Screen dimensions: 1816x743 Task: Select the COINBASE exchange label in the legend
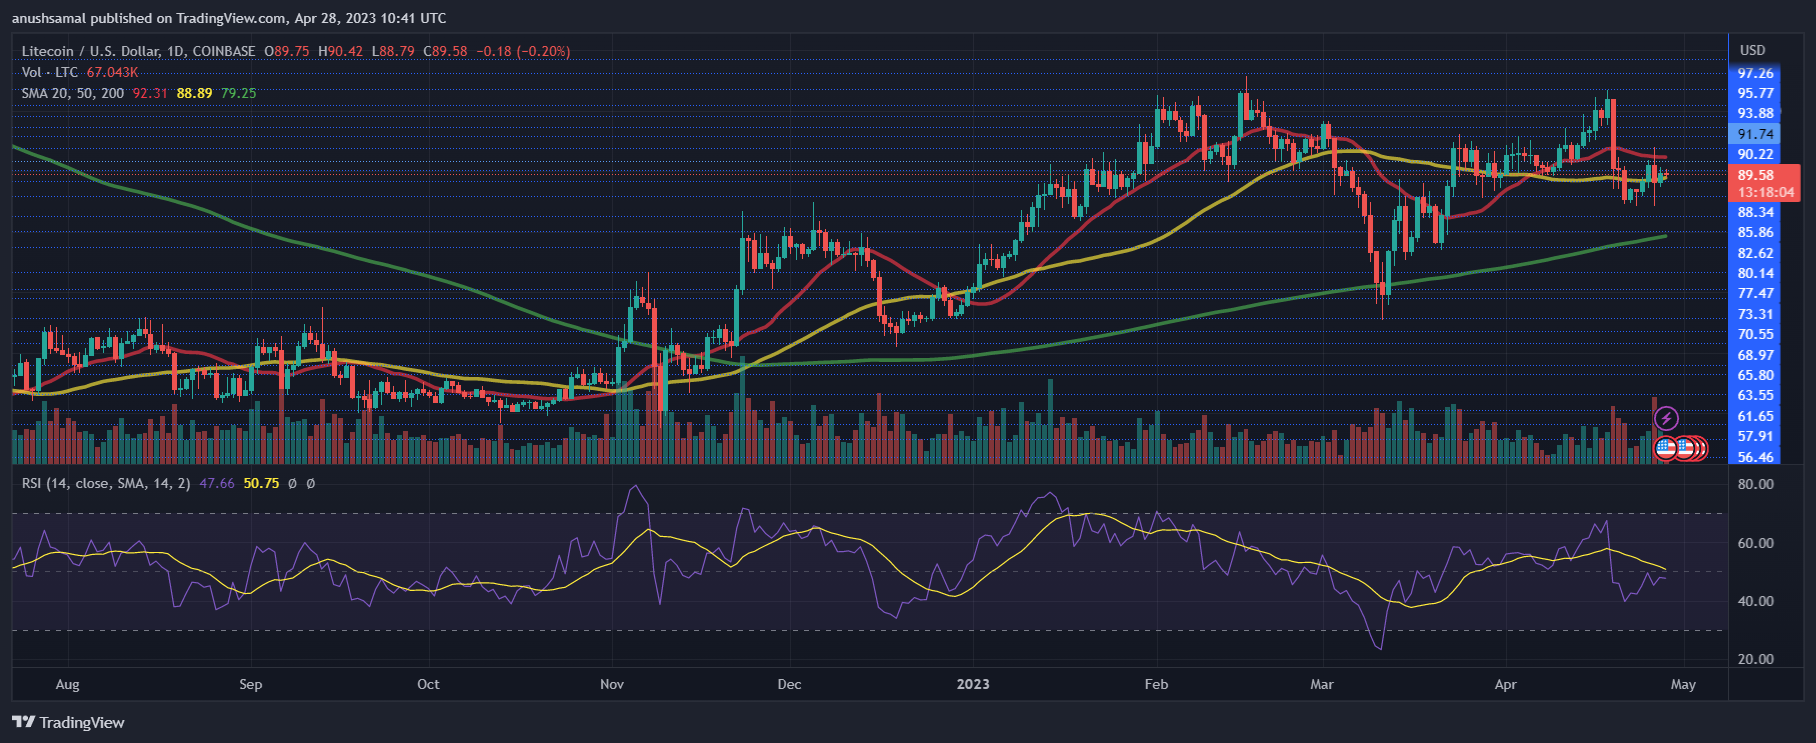pos(224,51)
